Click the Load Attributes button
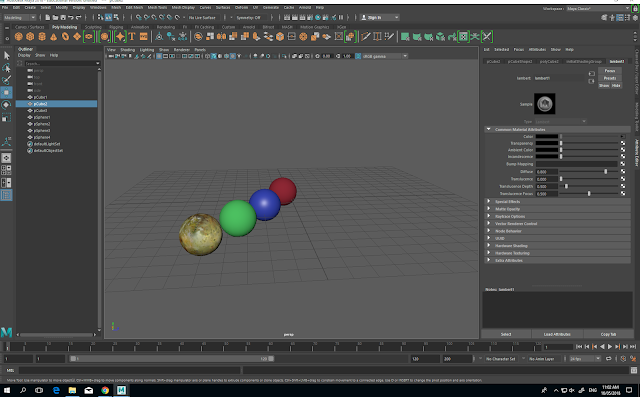This screenshot has width=640, height=397. pyautogui.click(x=557, y=334)
